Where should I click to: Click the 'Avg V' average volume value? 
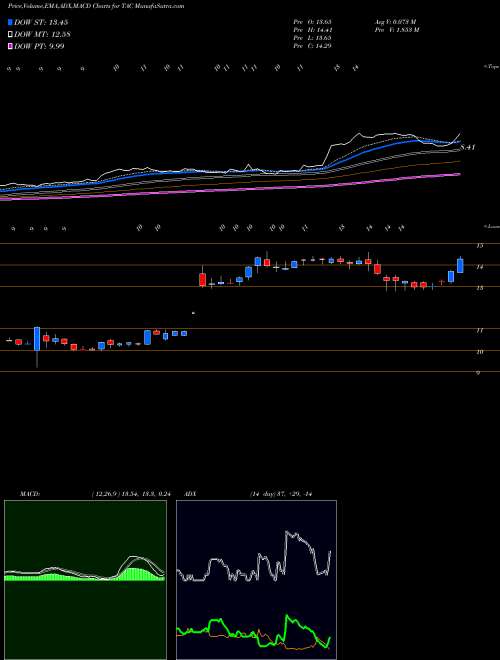pos(395,21)
